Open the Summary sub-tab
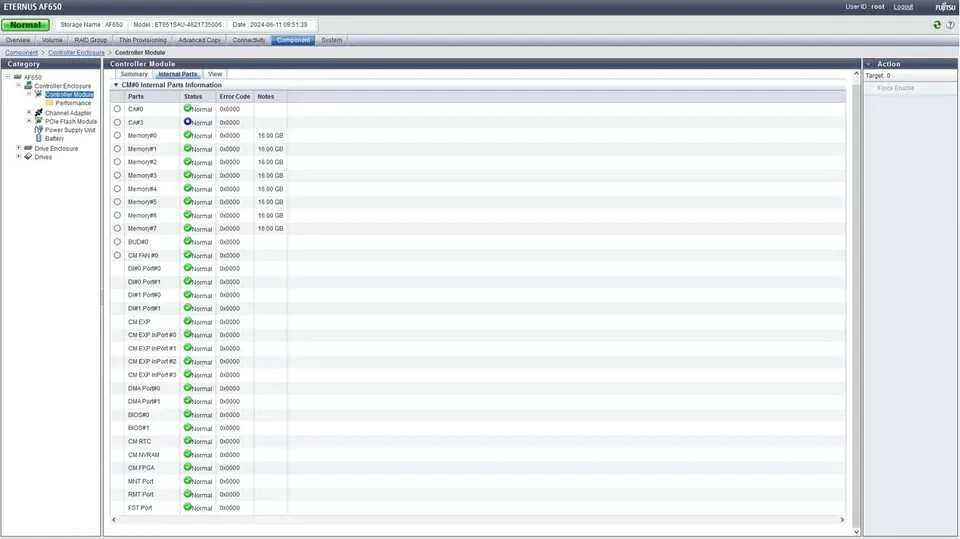This screenshot has height=539, width=960. (134, 74)
